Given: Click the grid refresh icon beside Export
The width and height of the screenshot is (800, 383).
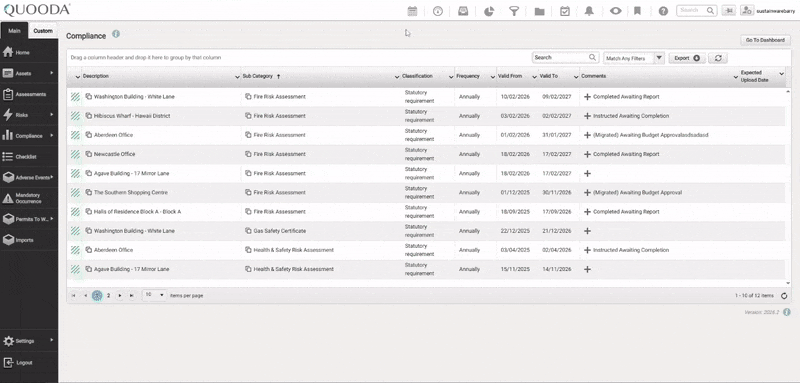Looking at the screenshot, I should coord(718,58).
